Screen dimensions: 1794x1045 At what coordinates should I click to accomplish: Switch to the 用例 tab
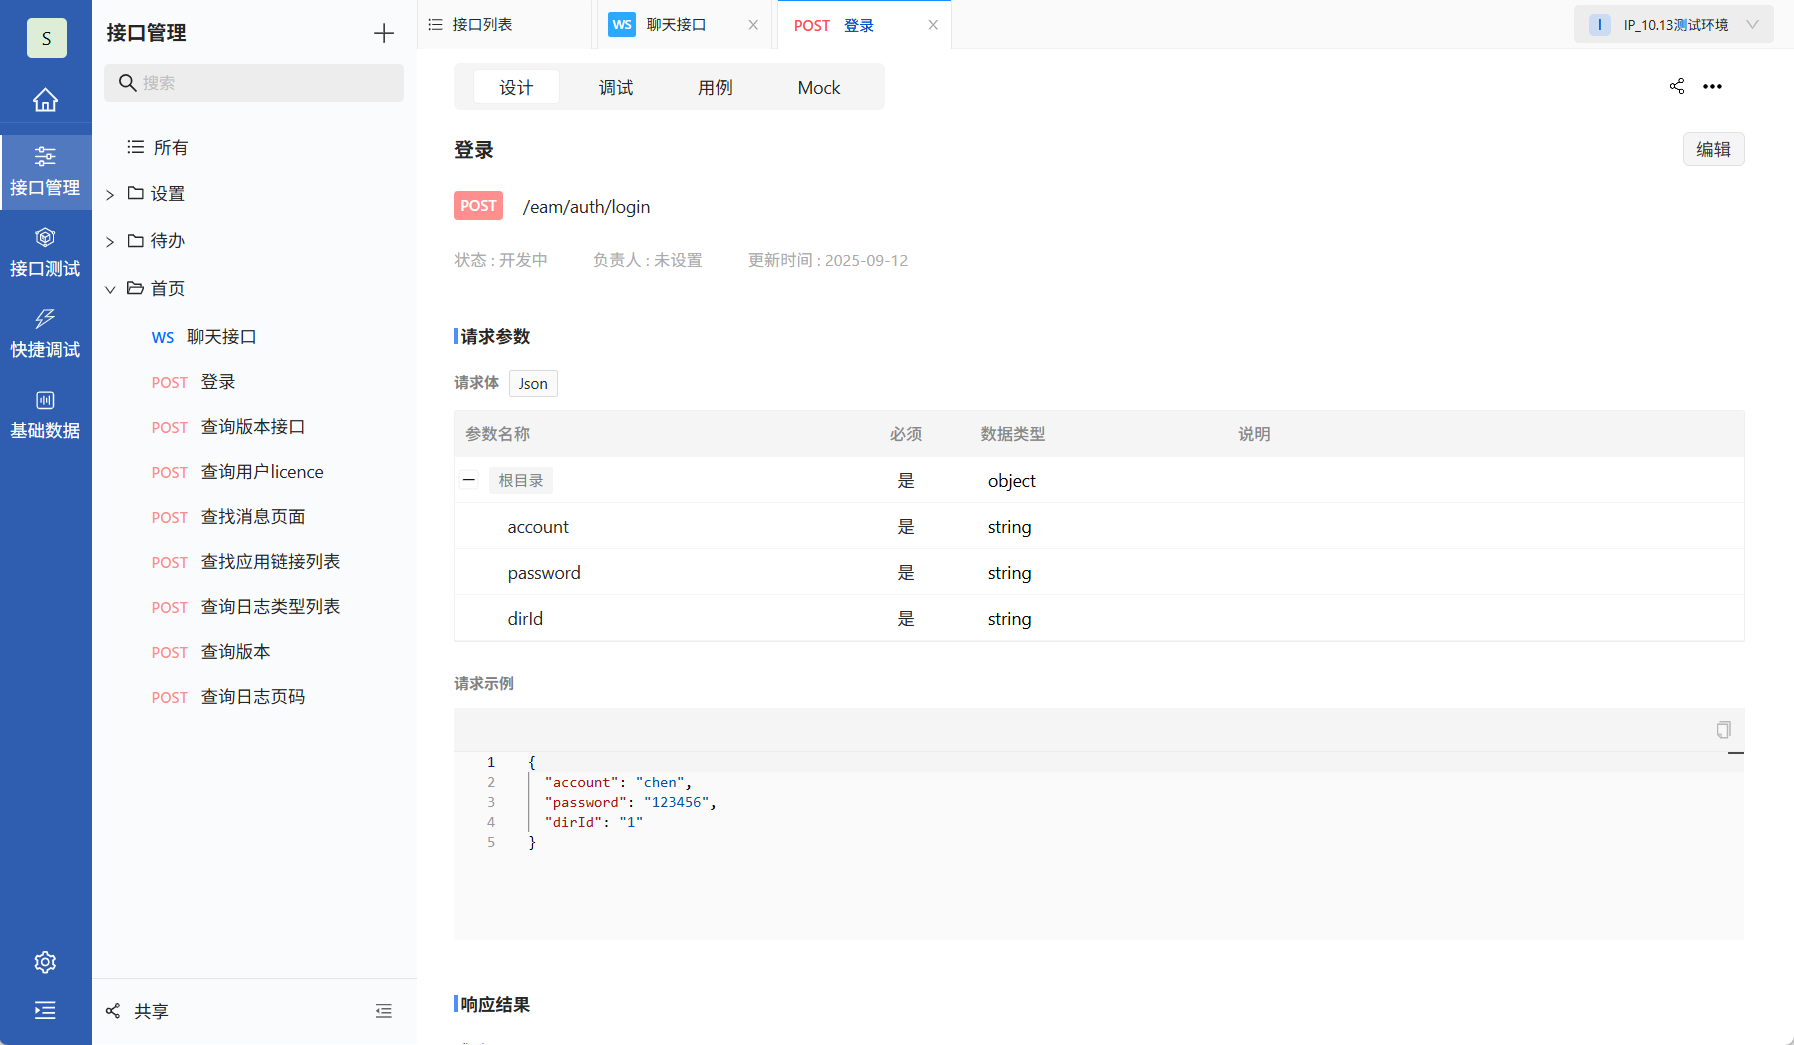coord(715,87)
